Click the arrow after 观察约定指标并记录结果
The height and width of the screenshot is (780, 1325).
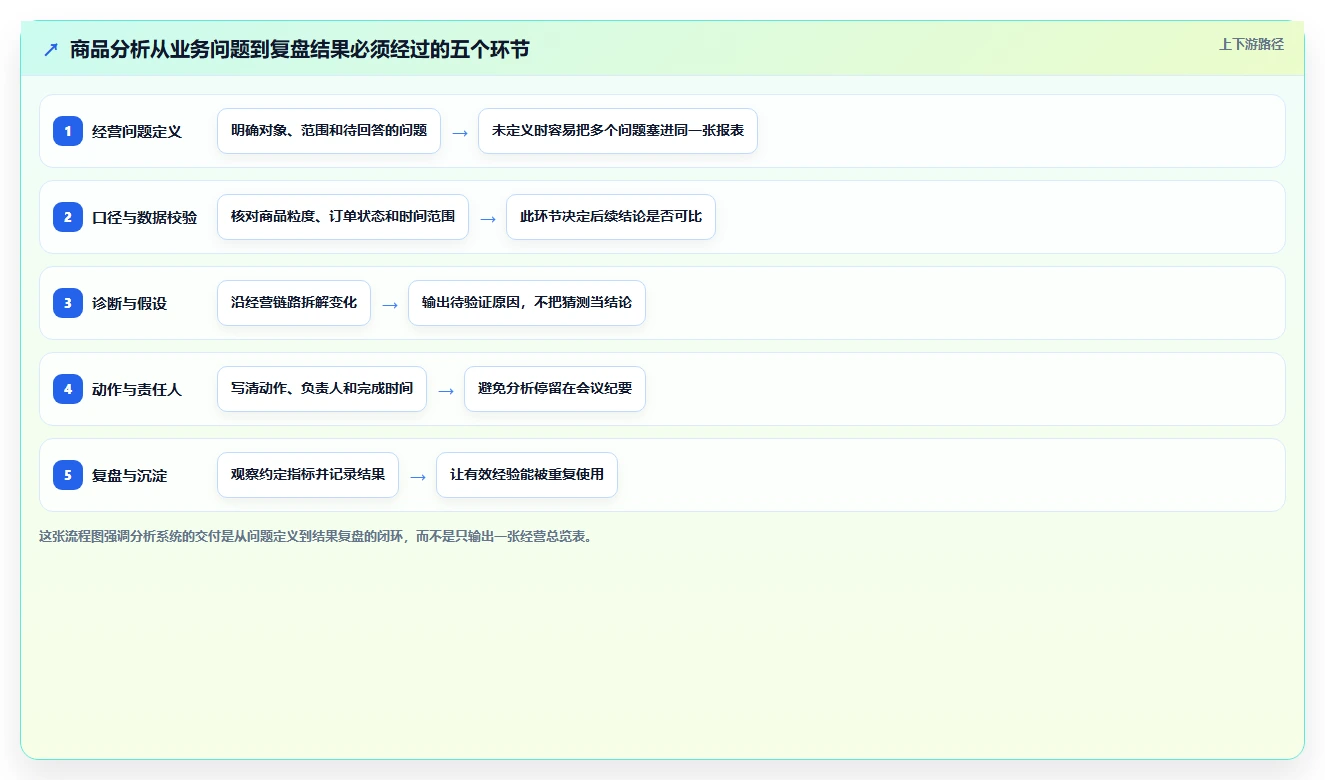coord(418,476)
